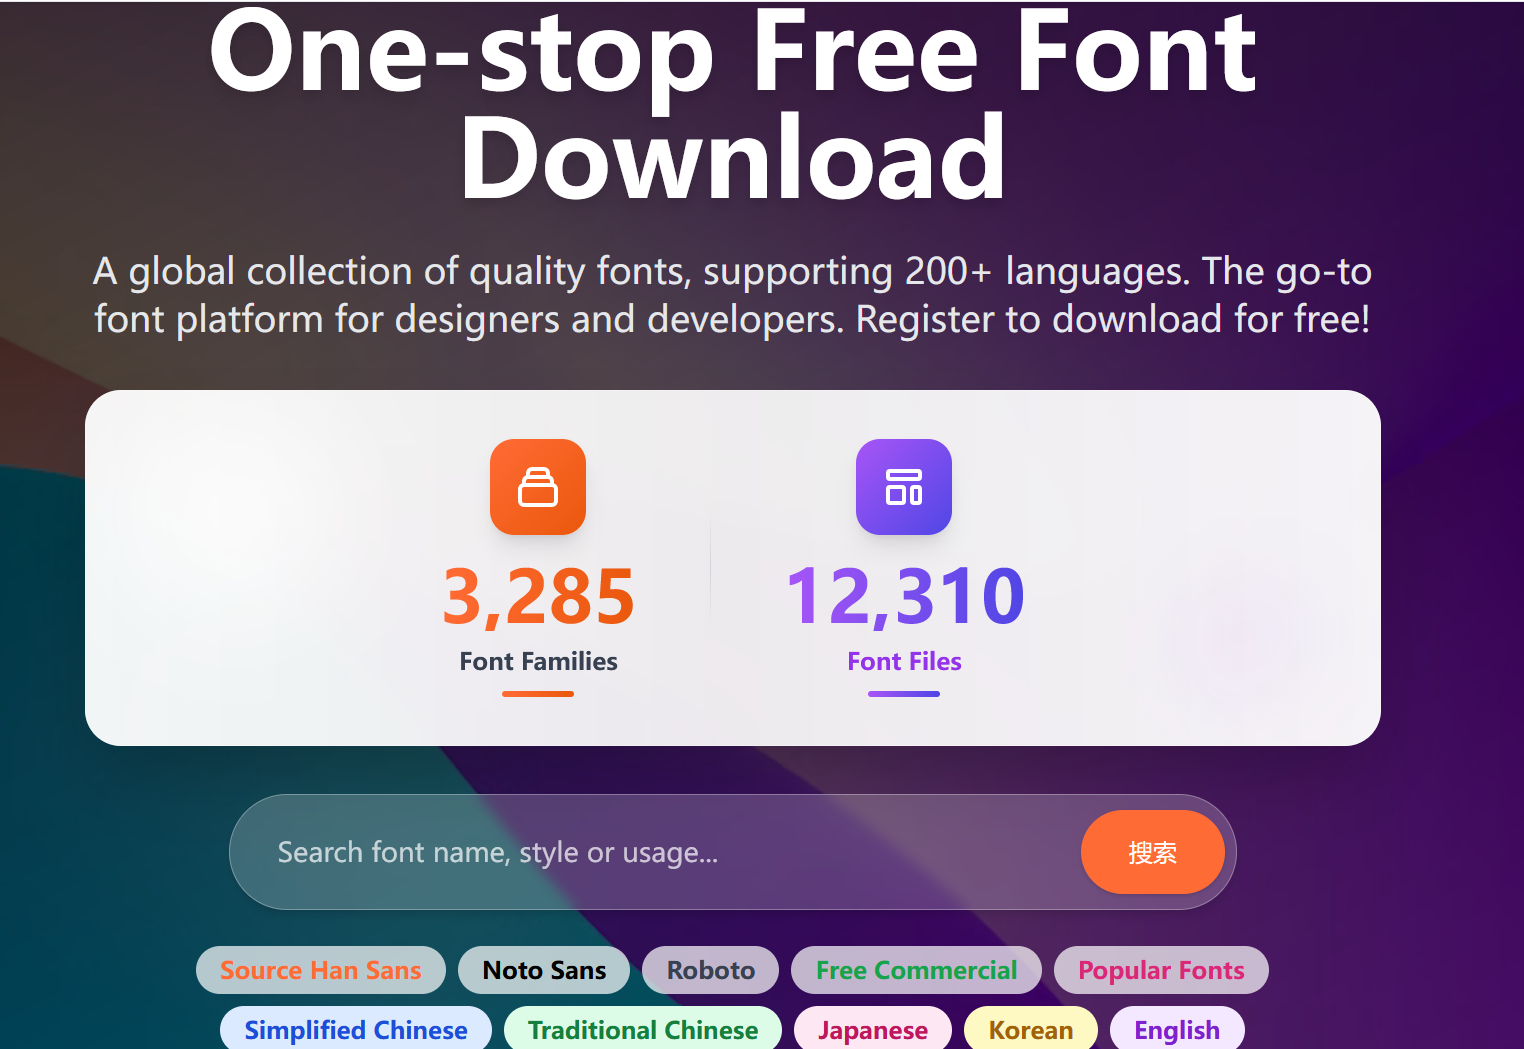The image size is (1524, 1049).
Task: Select the Source Han Sans tag
Action: pyautogui.click(x=321, y=970)
